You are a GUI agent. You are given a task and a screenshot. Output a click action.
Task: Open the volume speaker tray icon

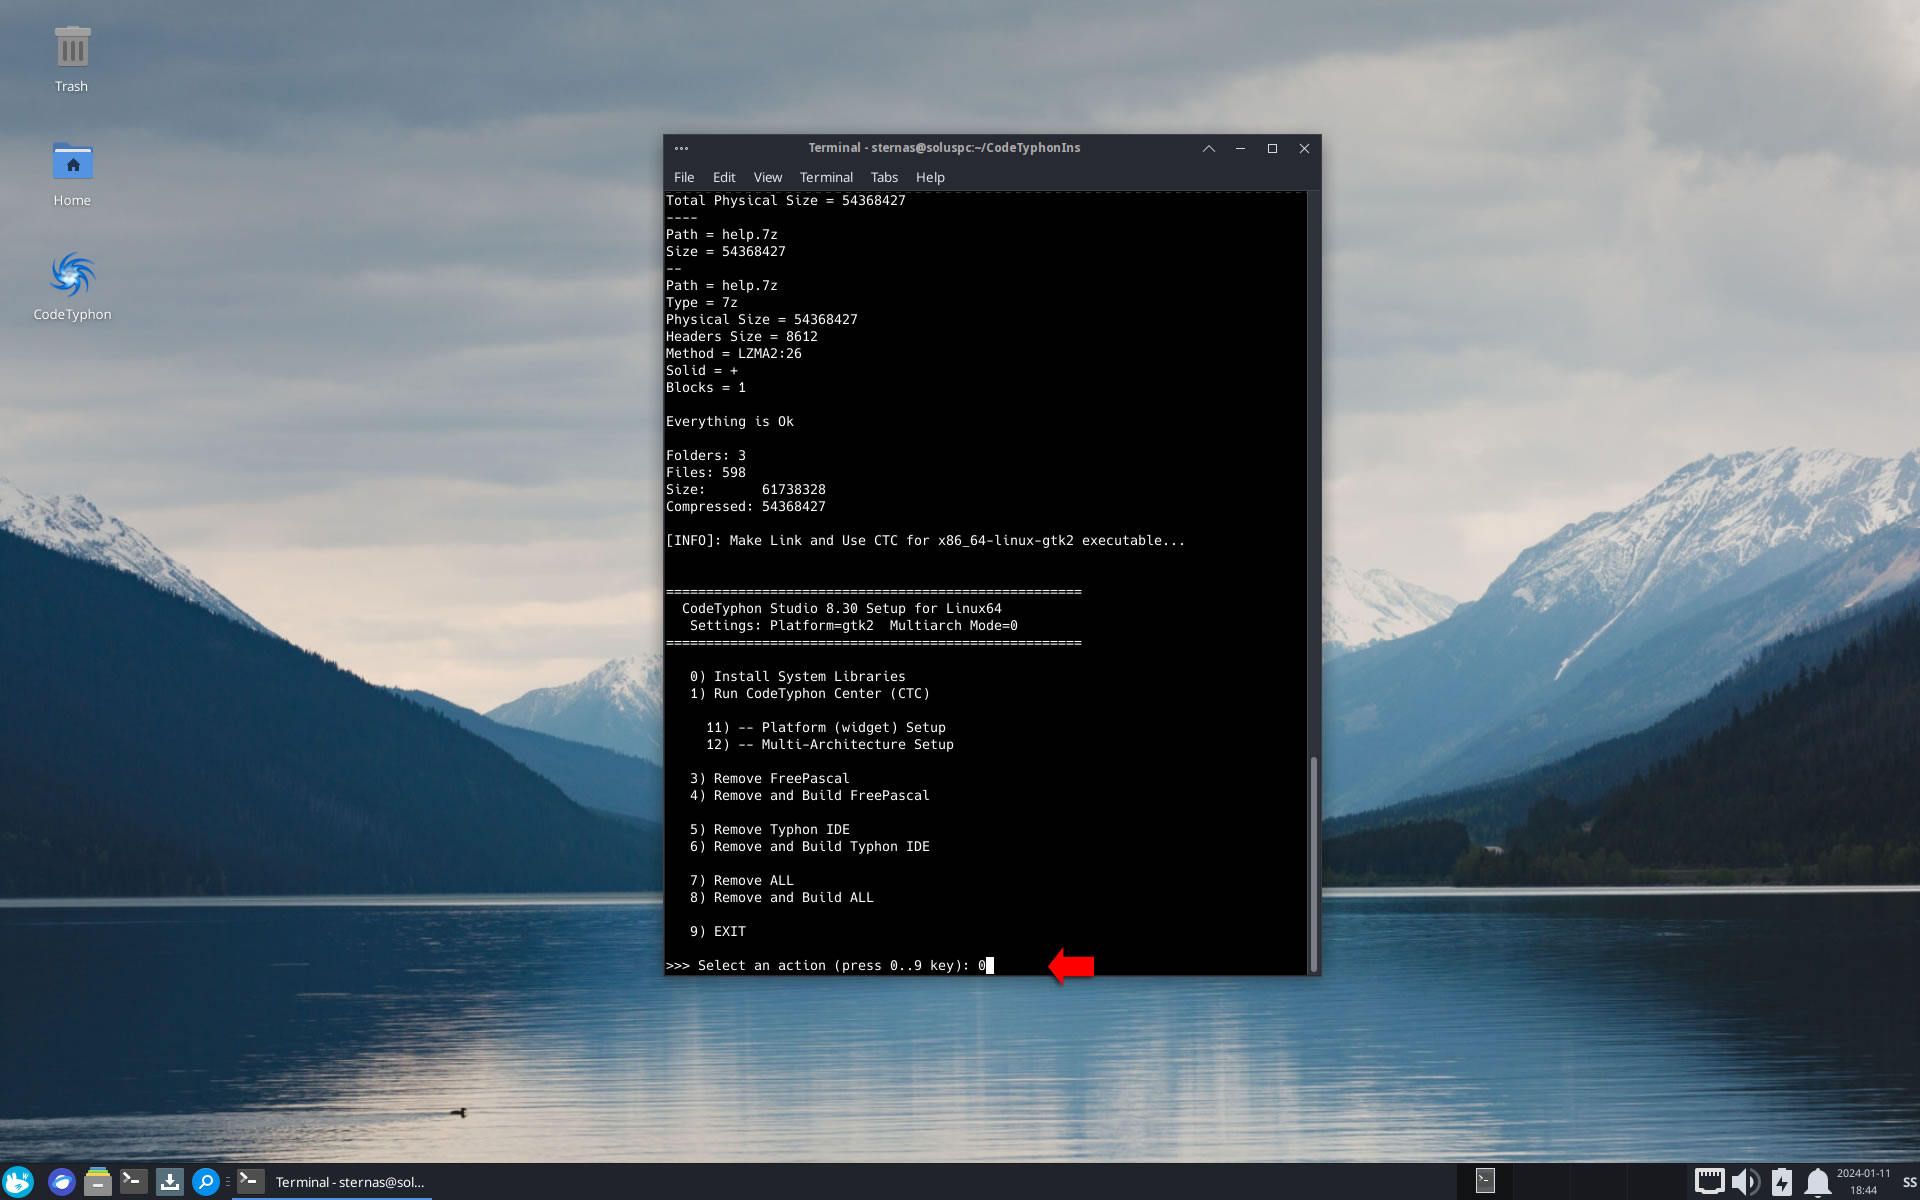(x=1745, y=1182)
